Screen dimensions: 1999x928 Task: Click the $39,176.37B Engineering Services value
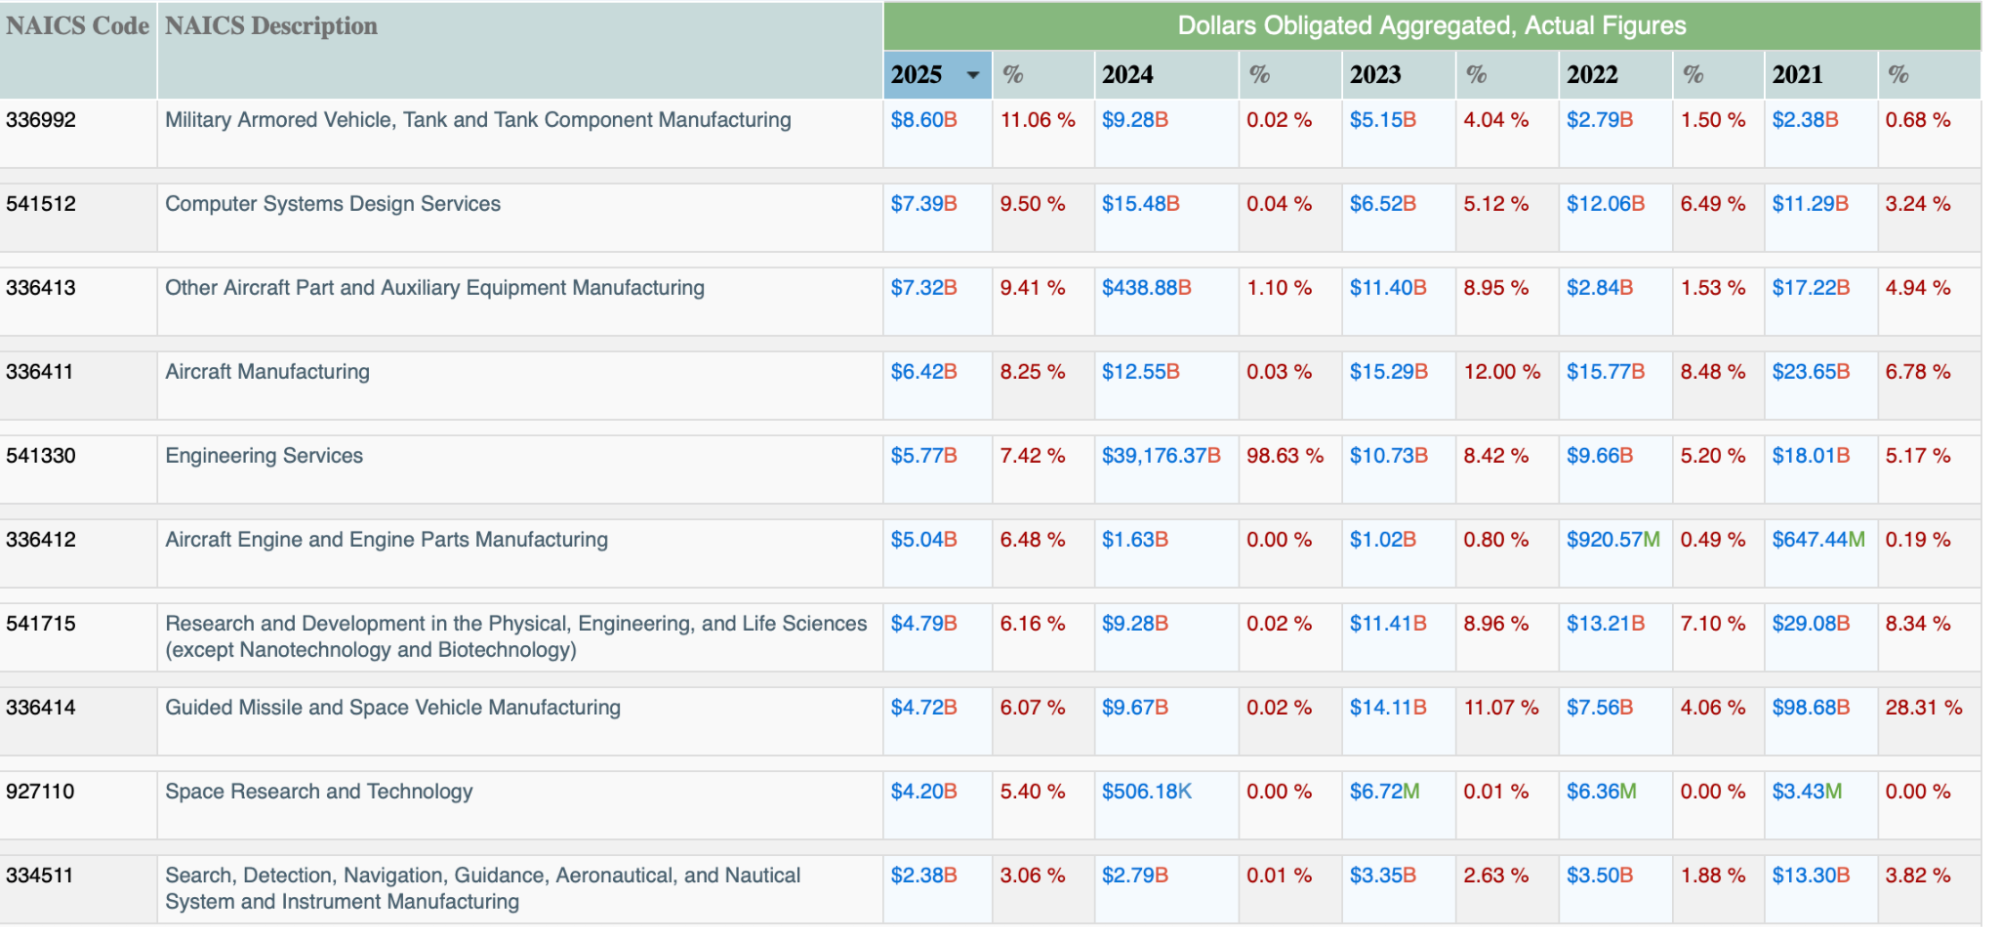[1161, 456]
